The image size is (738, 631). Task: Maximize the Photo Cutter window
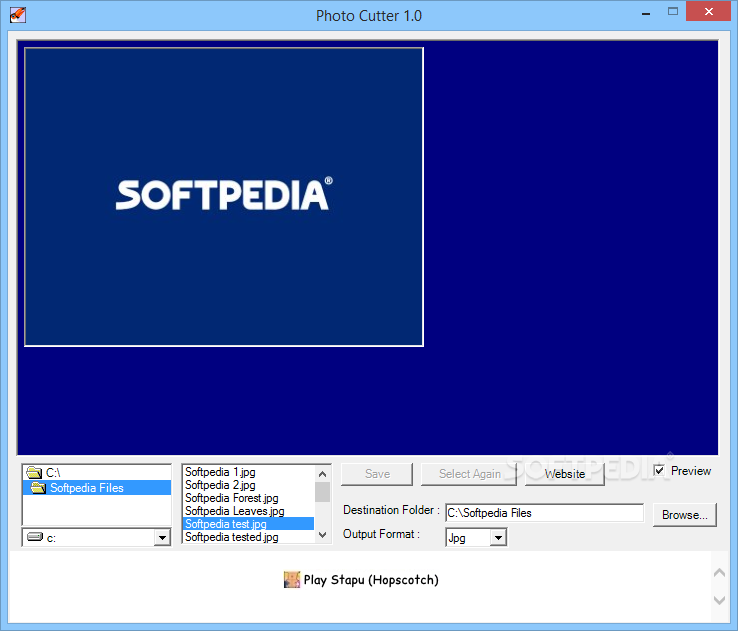[x=673, y=12]
